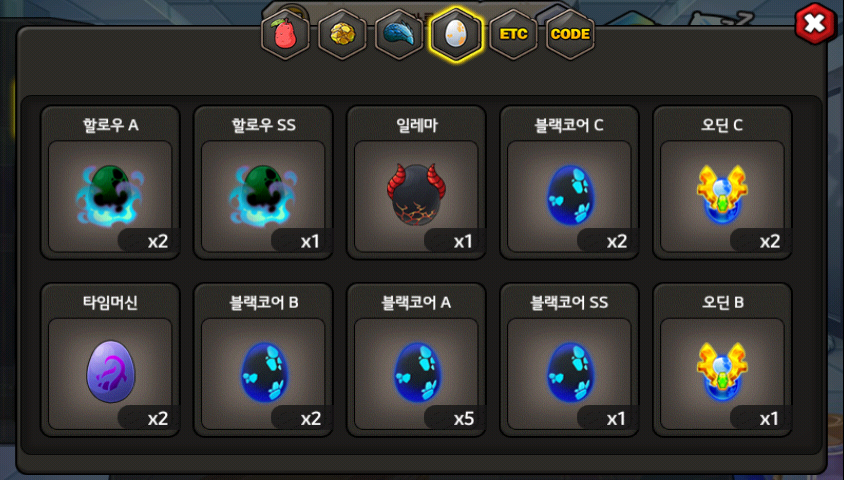Open the CODE tab
Screen dimensions: 844x480
[x=570, y=34]
